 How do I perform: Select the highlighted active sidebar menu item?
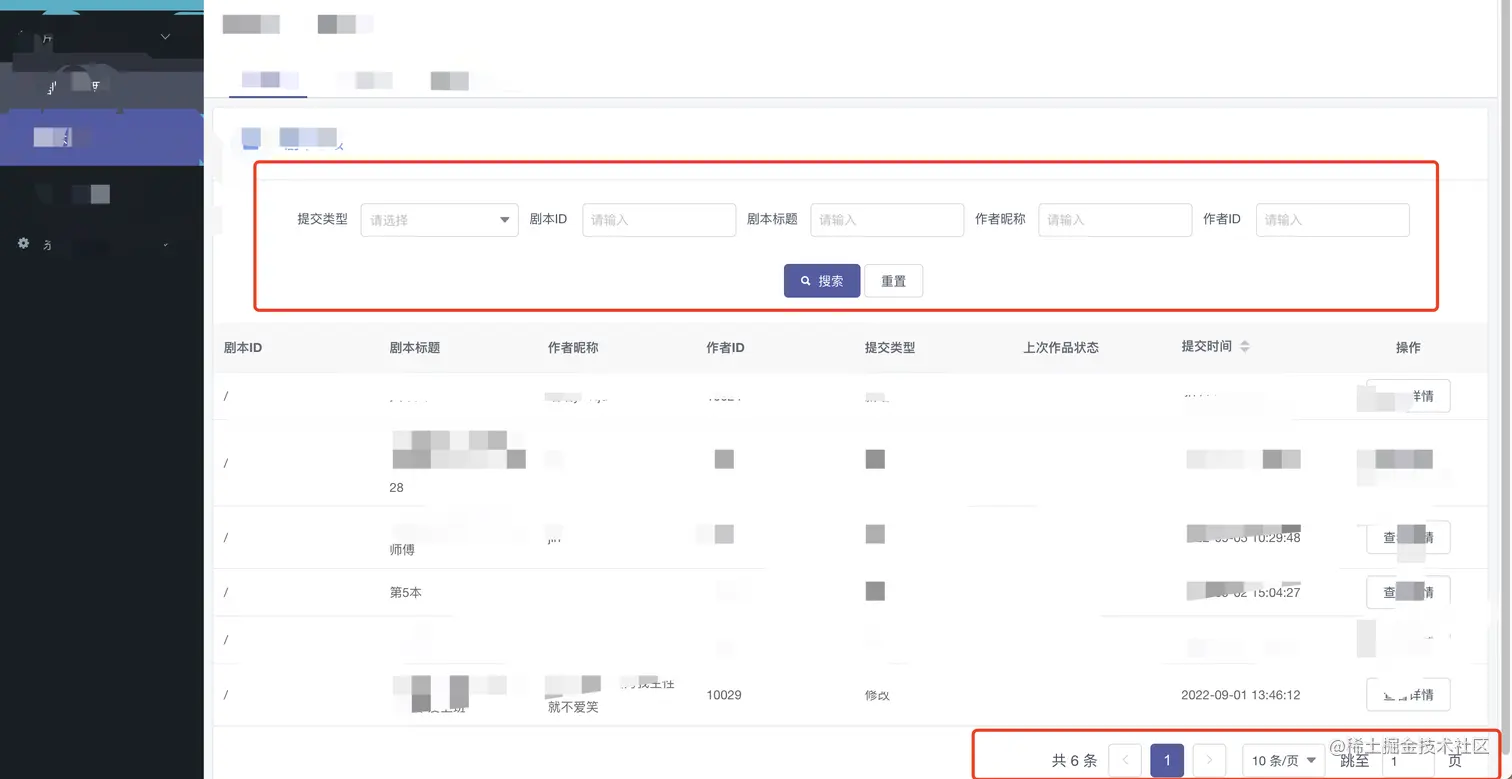coord(102,138)
